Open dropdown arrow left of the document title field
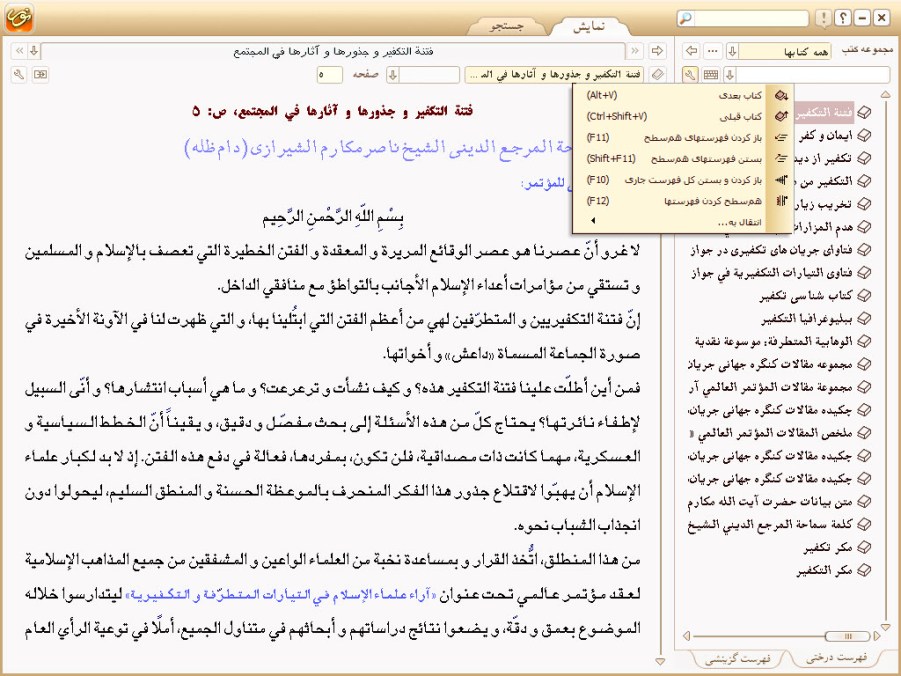This screenshot has width=901, height=676. point(34,51)
